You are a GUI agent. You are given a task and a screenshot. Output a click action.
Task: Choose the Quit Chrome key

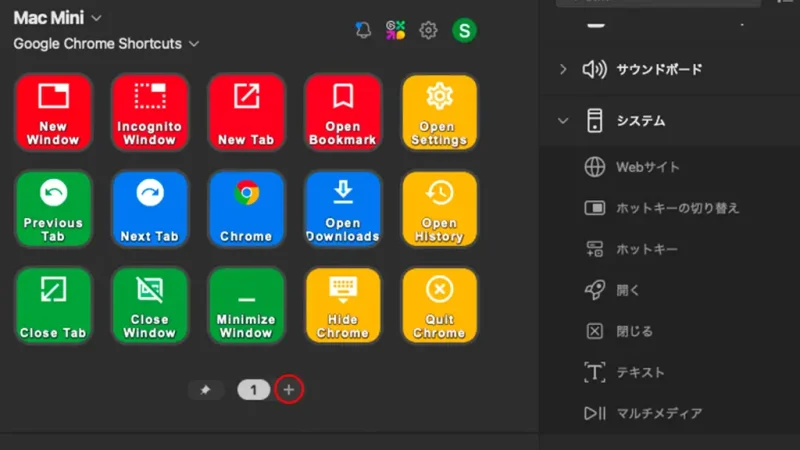pyautogui.click(x=439, y=305)
